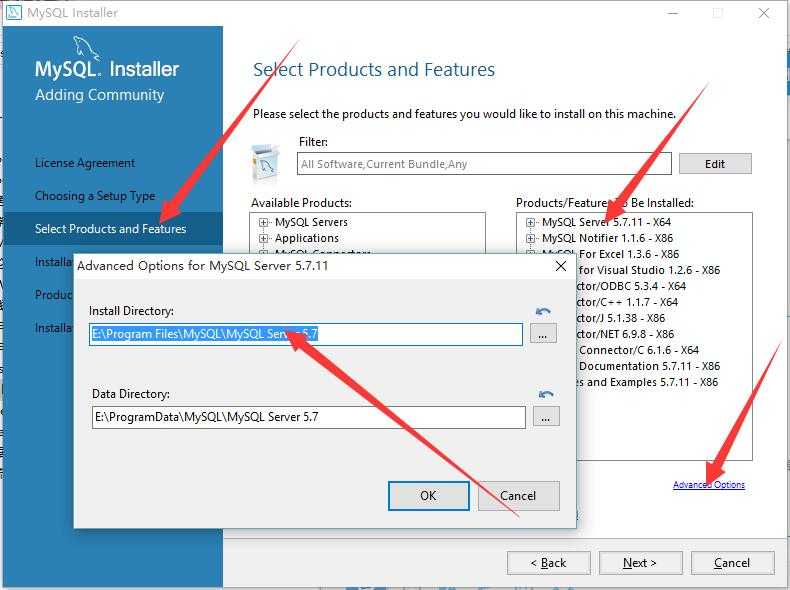Click into the Install Directory path field
This screenshot has height=590, width=790.
coord(306,334)
